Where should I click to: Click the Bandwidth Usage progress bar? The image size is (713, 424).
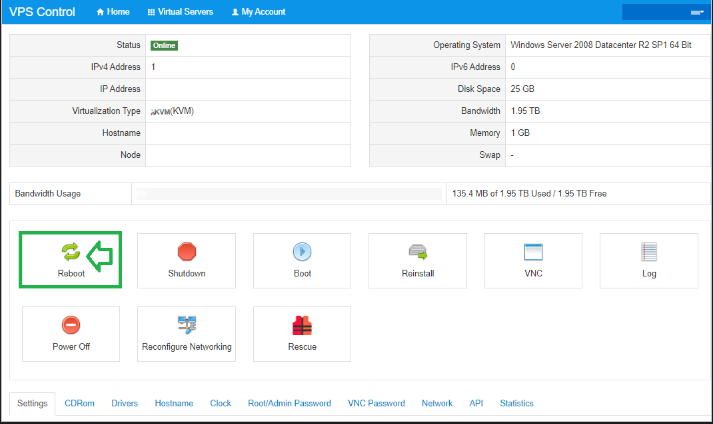pyautogui.click(x=288, y=193)
